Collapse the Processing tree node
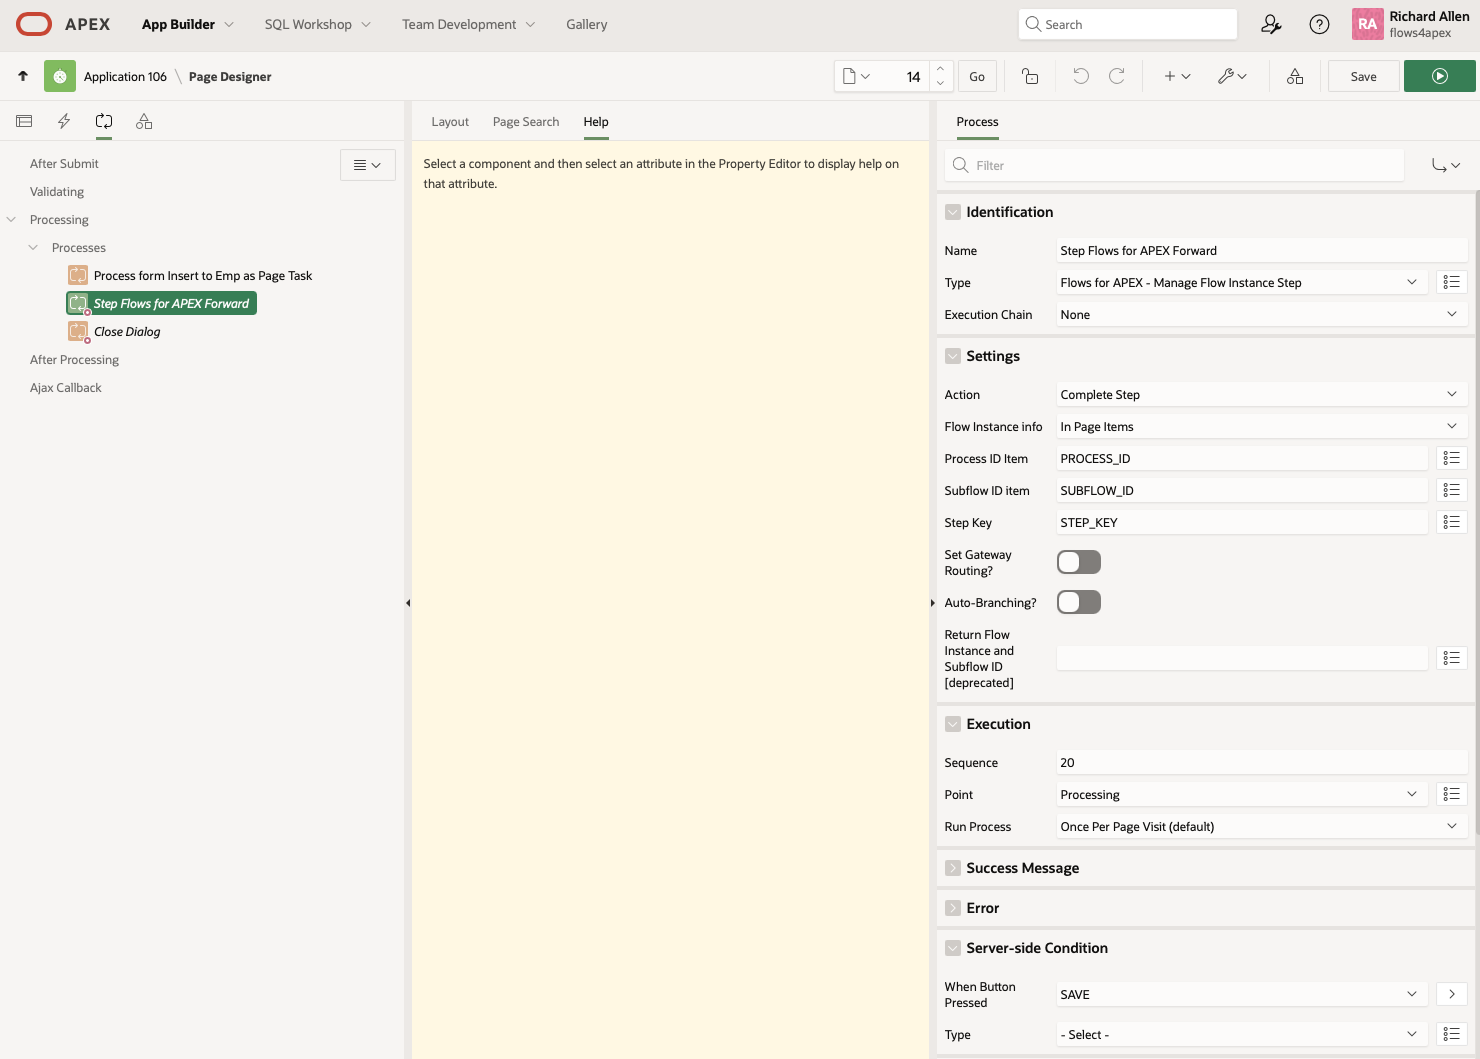Screen dimensions: 1480x1059 (x=11, y=219)
